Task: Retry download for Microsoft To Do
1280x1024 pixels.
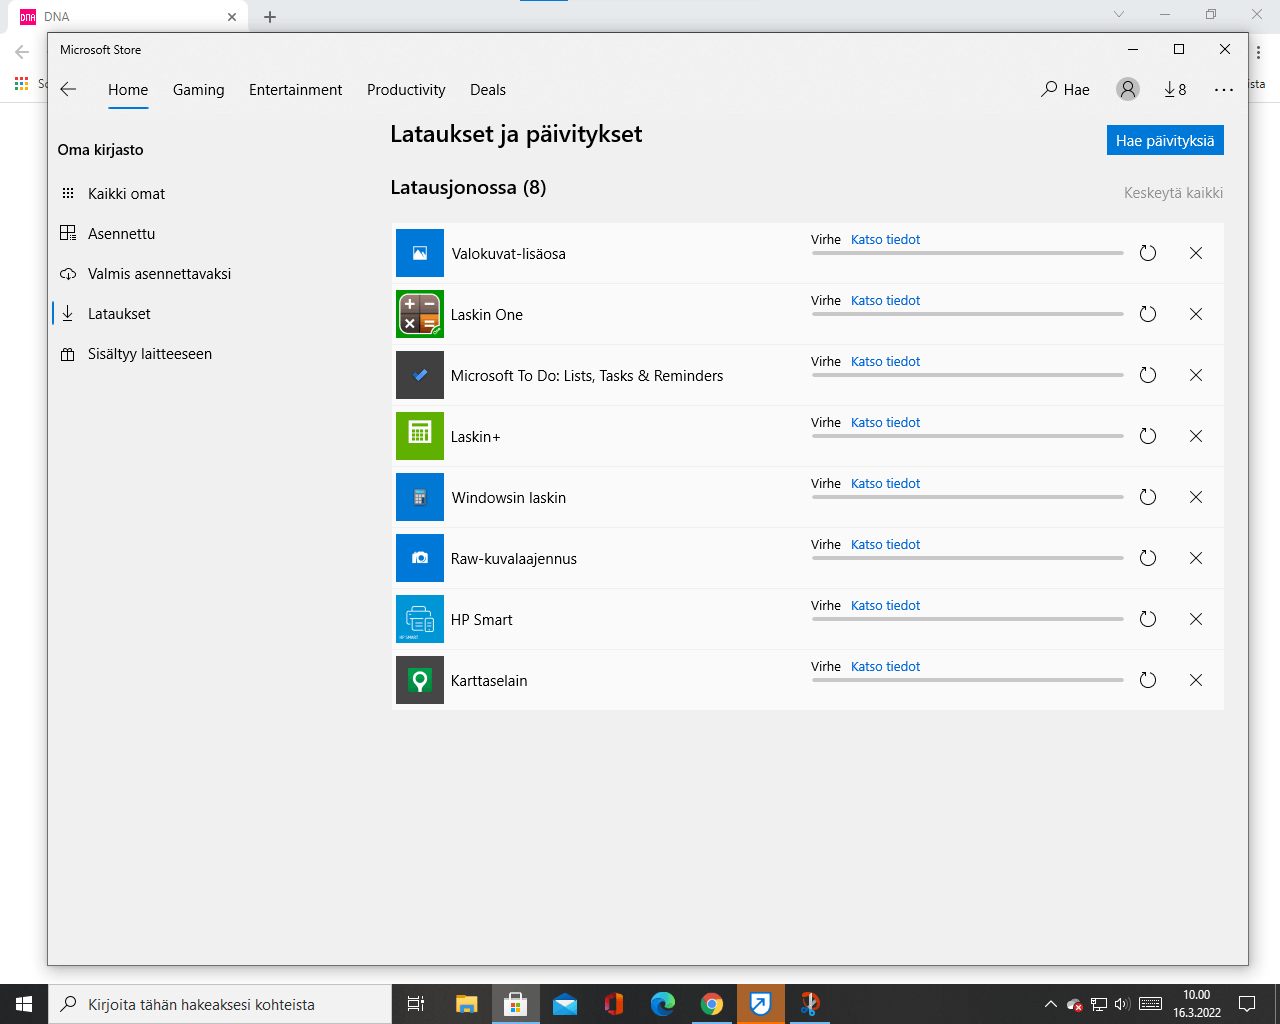Action: point(1148,375)
